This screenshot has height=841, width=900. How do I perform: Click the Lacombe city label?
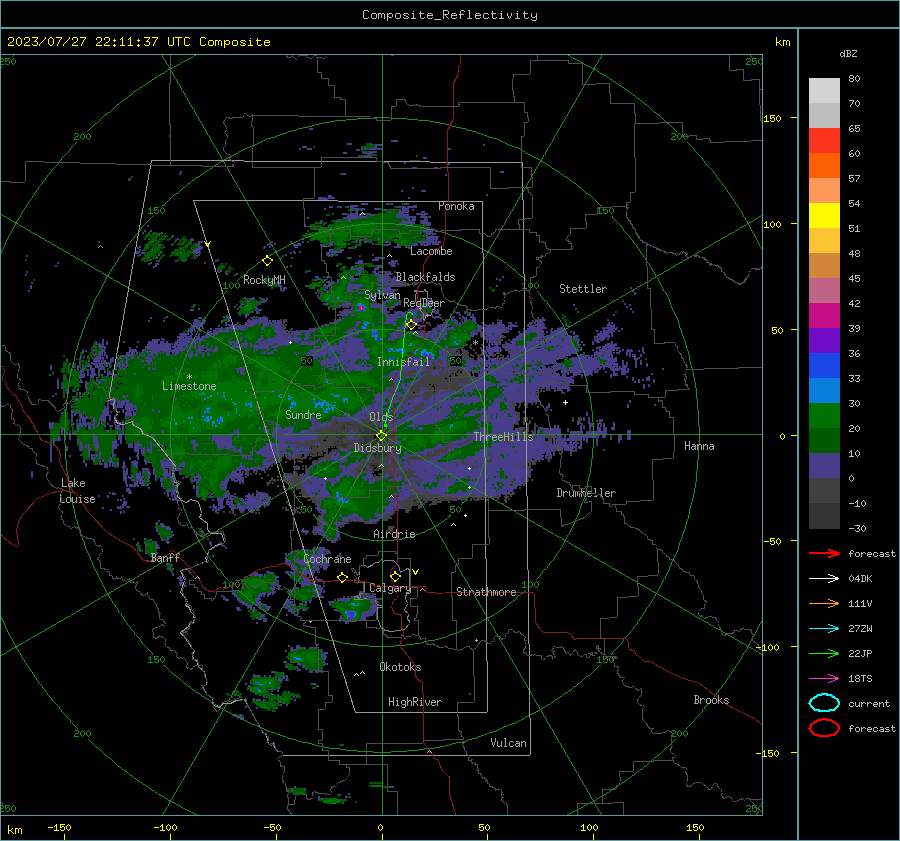pyautogui.click(x=431, y=251)
